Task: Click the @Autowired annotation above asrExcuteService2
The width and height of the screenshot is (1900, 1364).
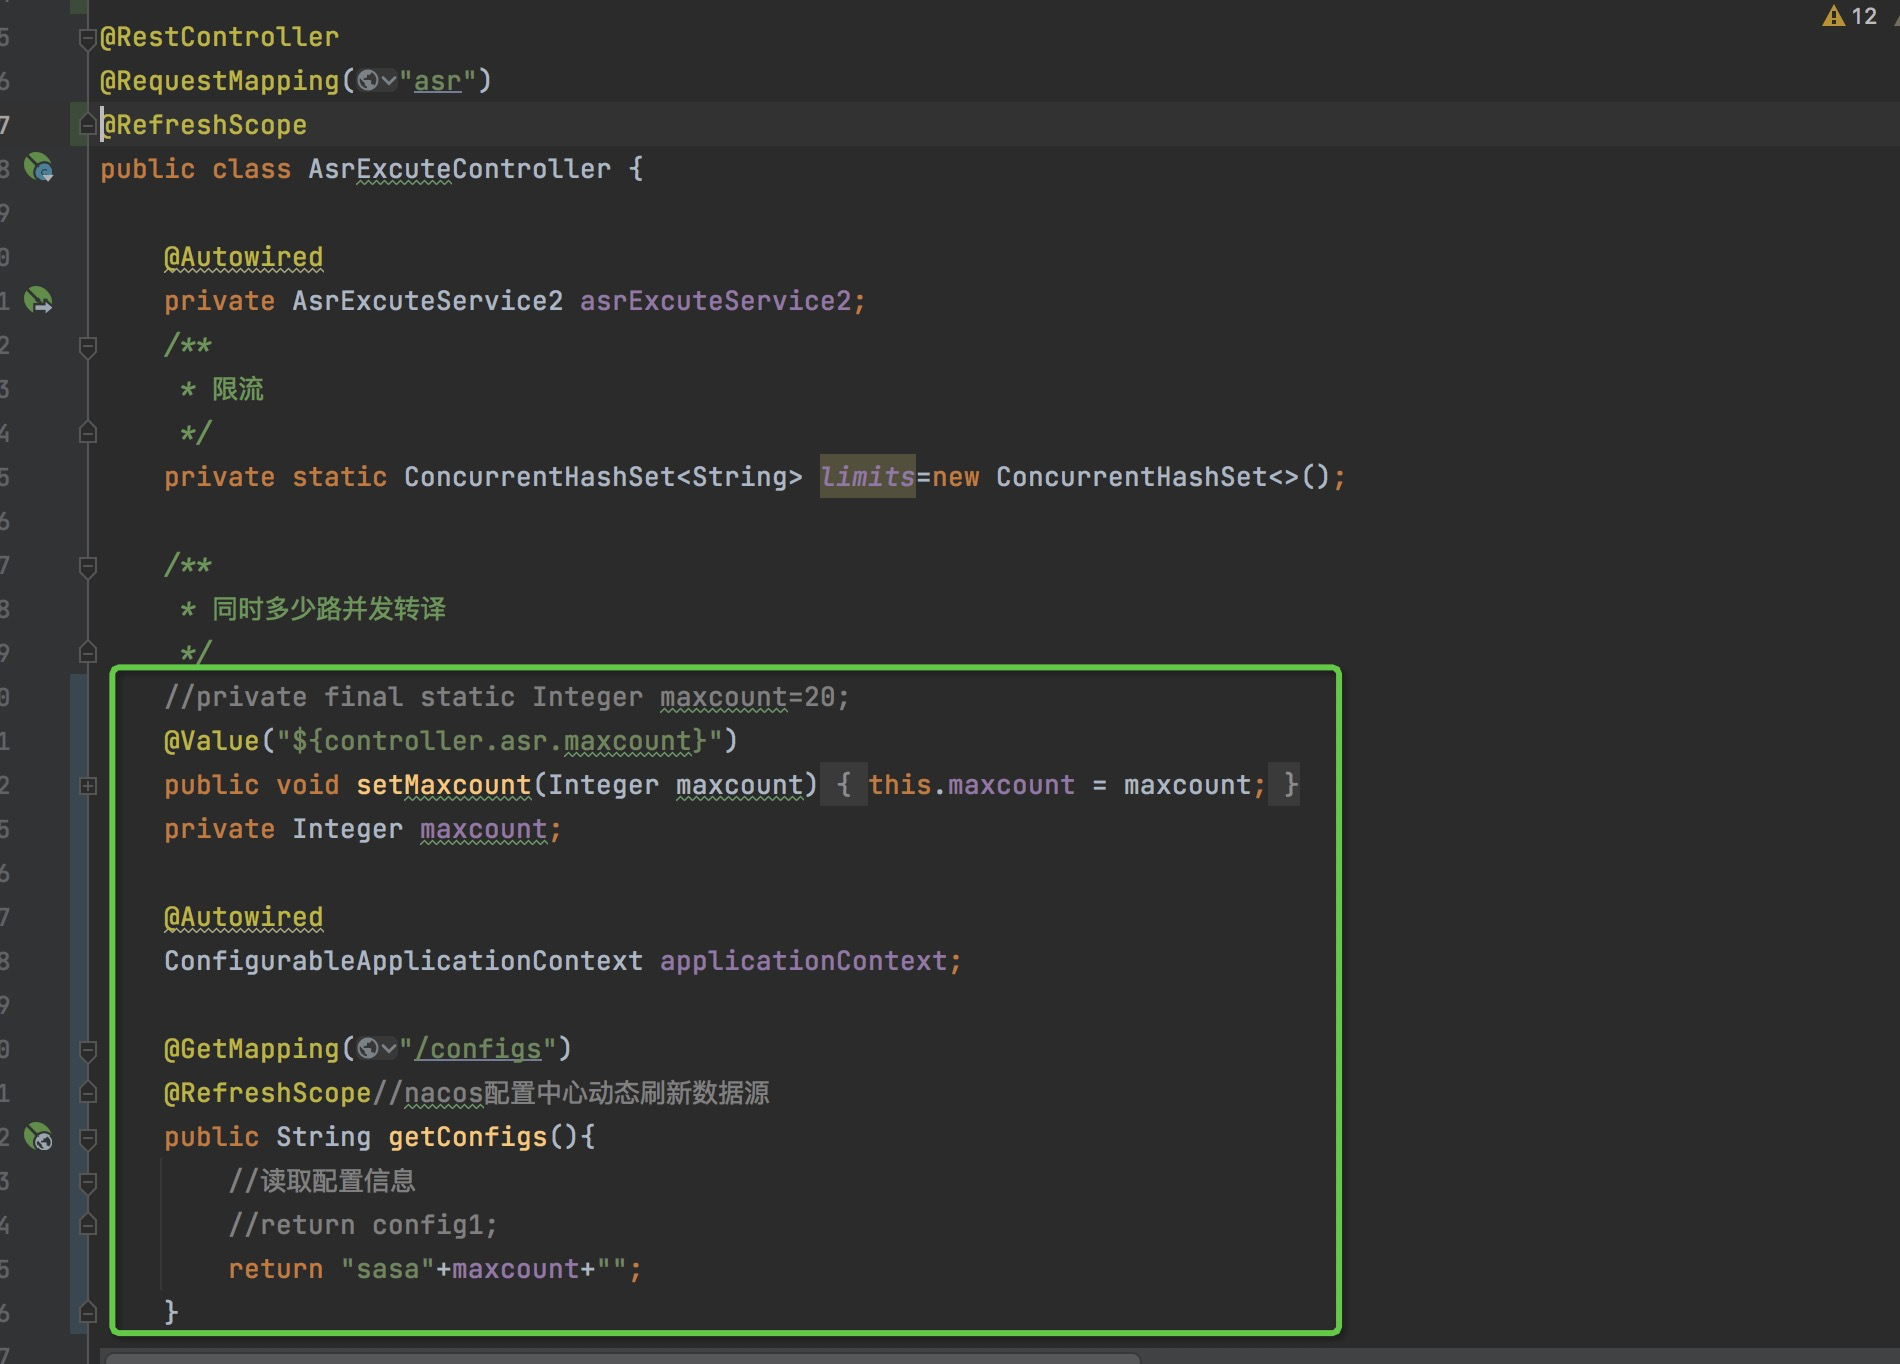Action: [243, 257]
